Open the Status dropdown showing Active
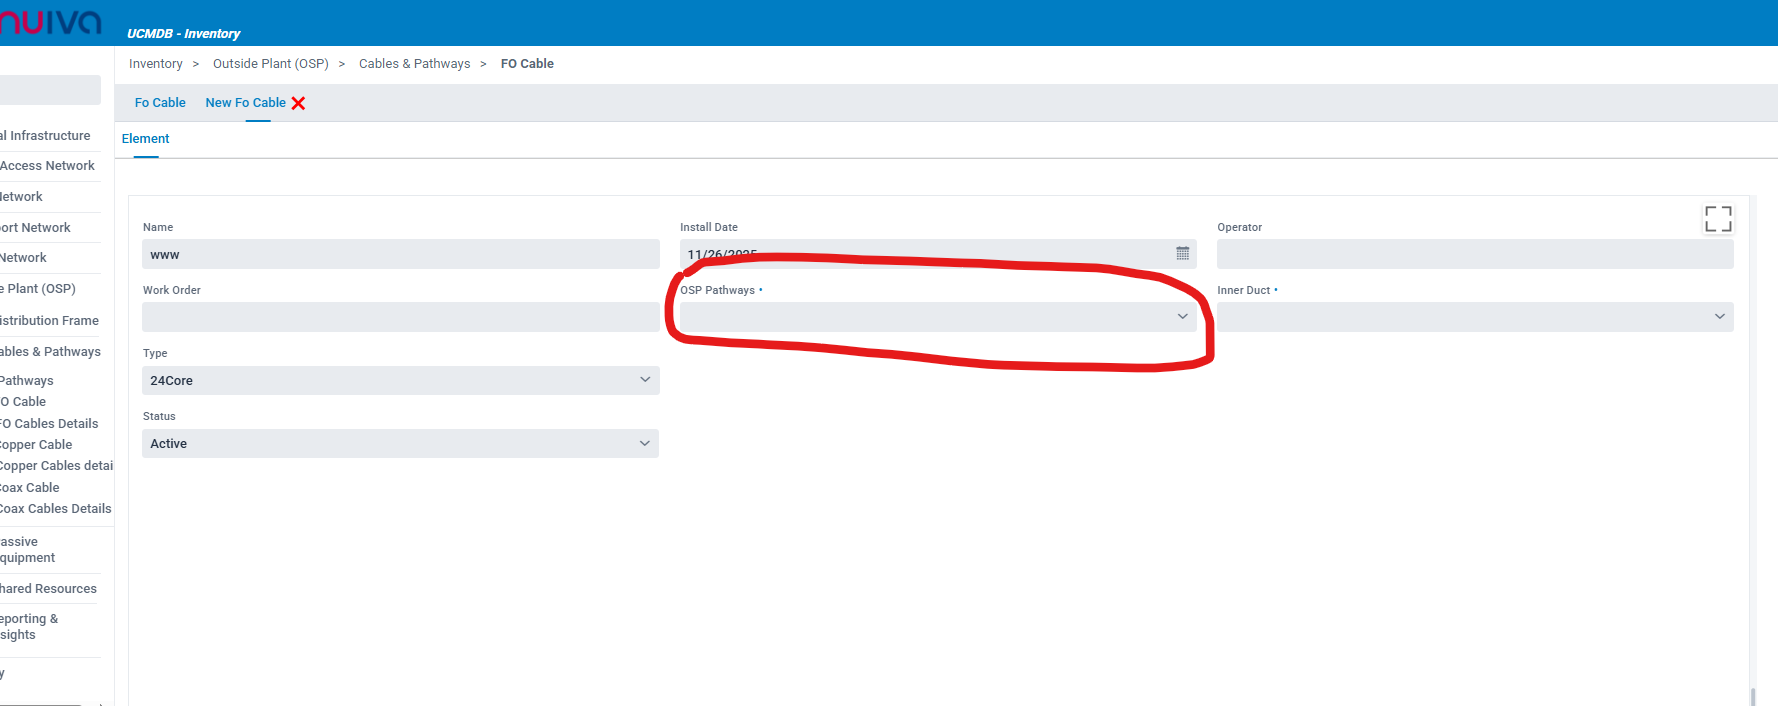This screenshot has width=1778, height=706. point(400,443)
